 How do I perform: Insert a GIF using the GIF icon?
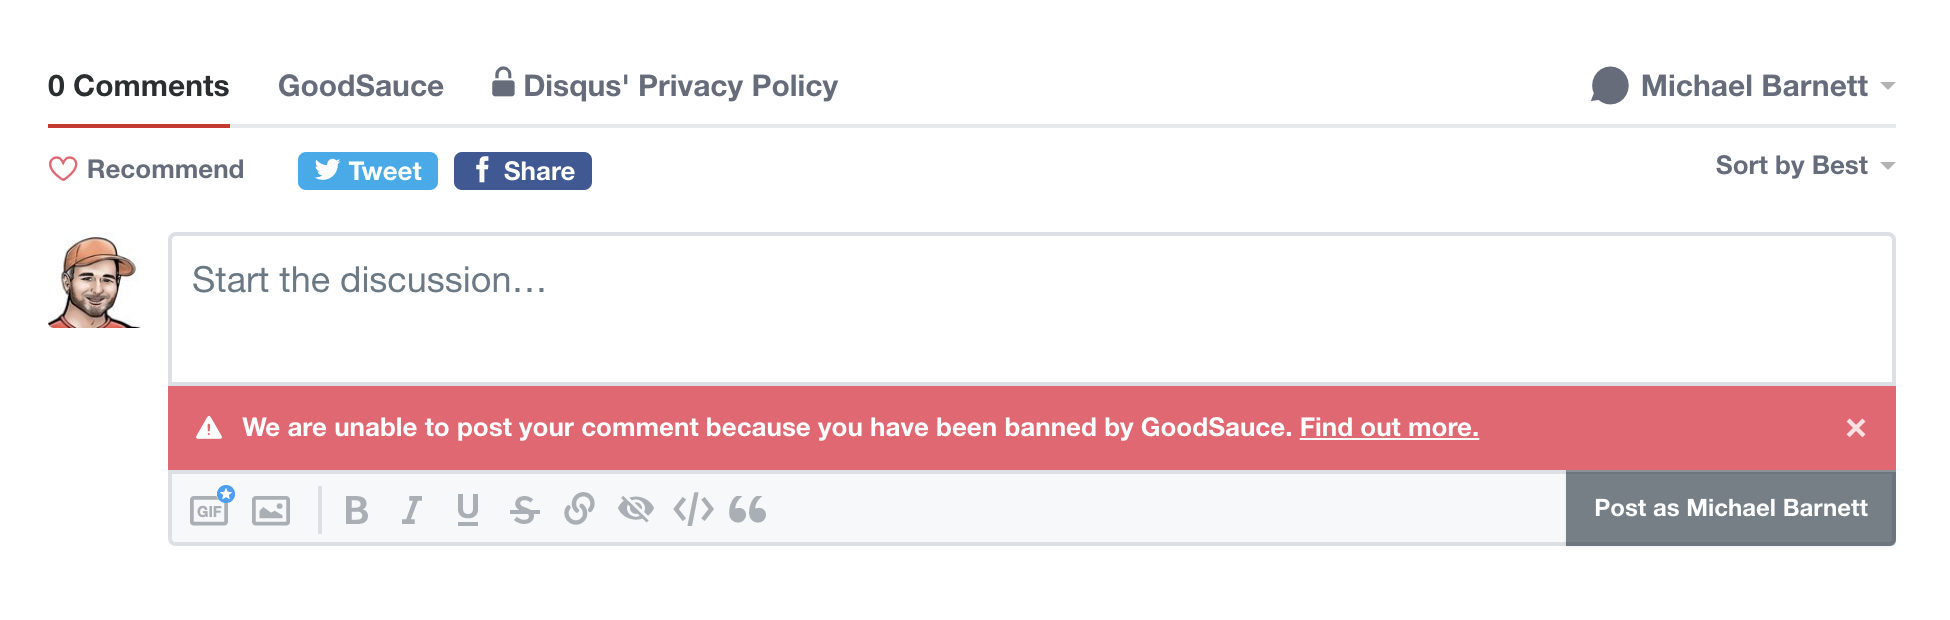[x=210, y=510]
